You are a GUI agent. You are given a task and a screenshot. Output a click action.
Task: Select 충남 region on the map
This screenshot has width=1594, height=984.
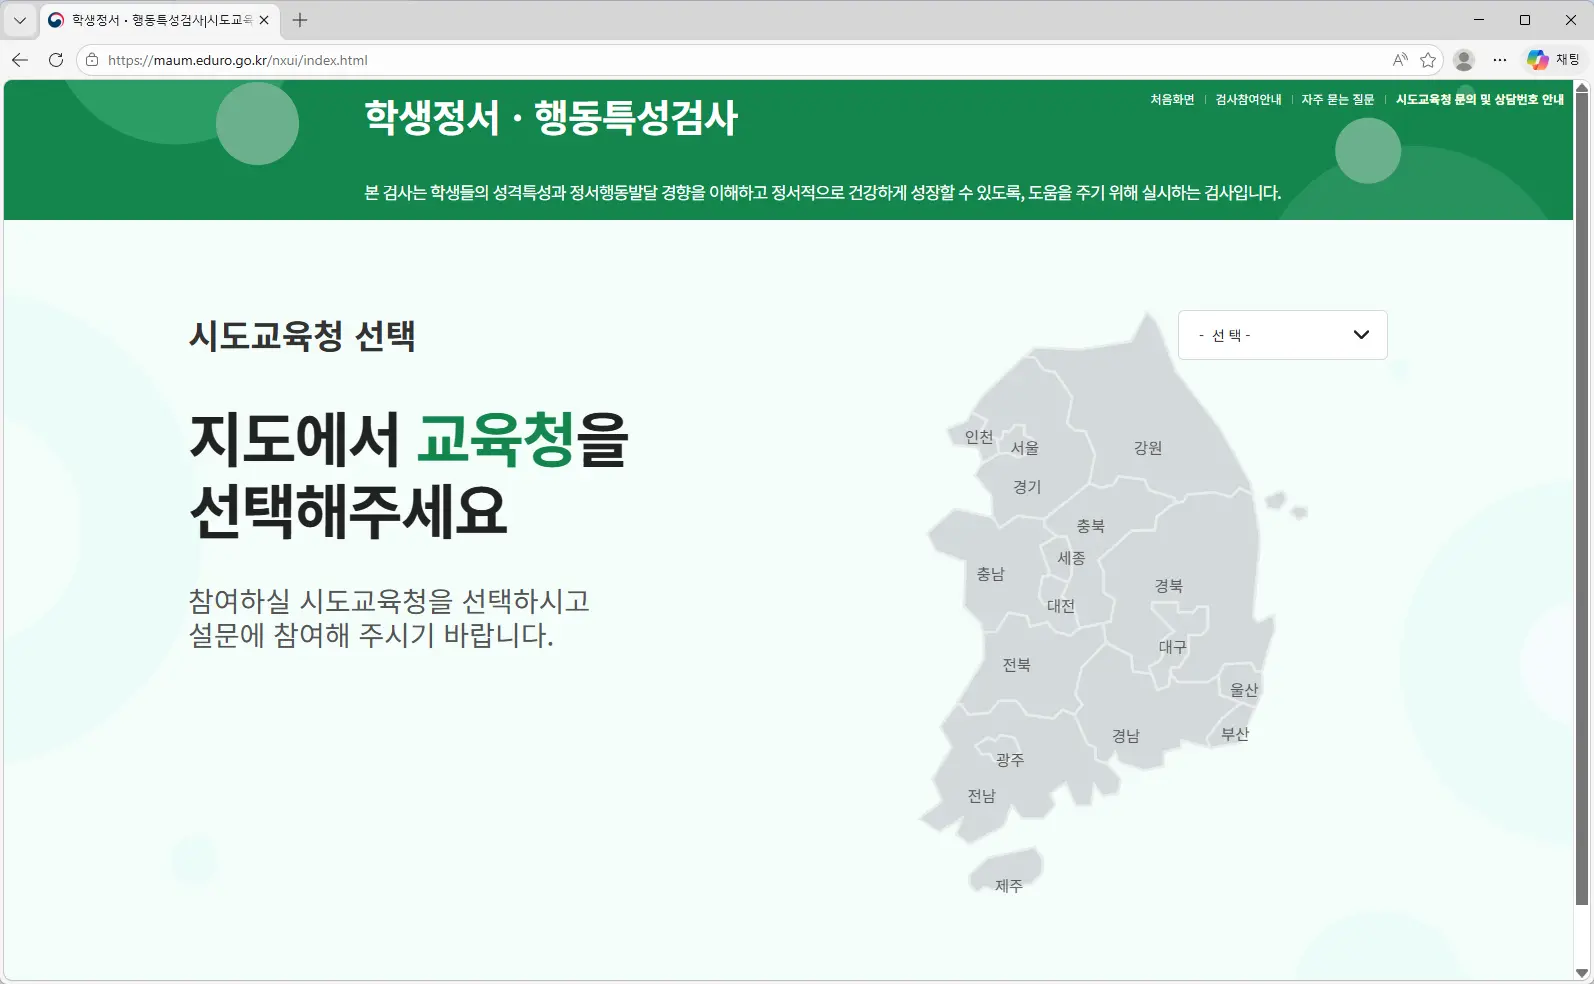990,574
